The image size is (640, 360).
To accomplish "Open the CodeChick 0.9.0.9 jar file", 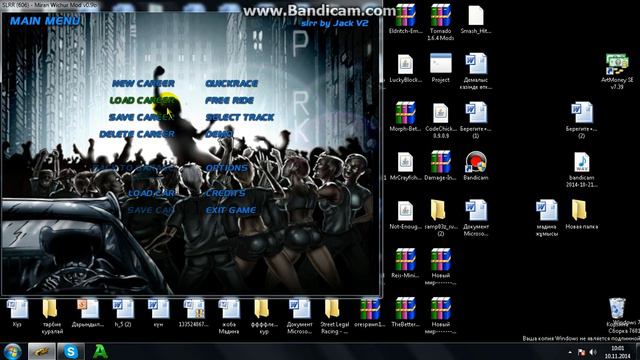I will 440,113.
